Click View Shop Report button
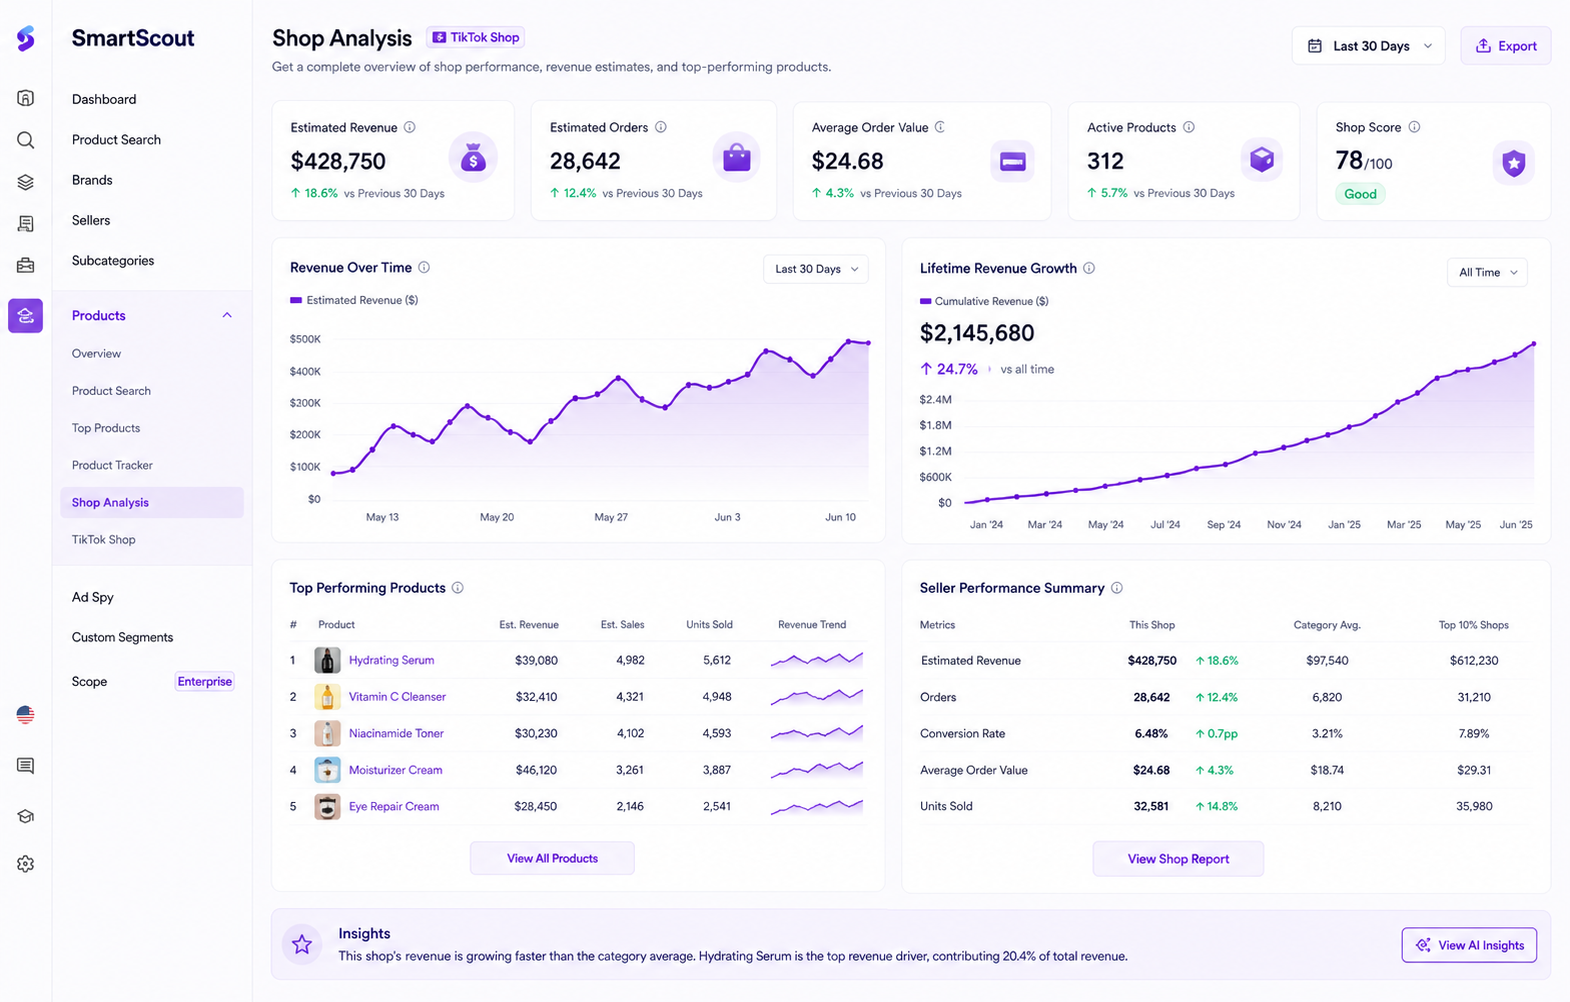The image size is (1570, 1002). [1178, 859]
